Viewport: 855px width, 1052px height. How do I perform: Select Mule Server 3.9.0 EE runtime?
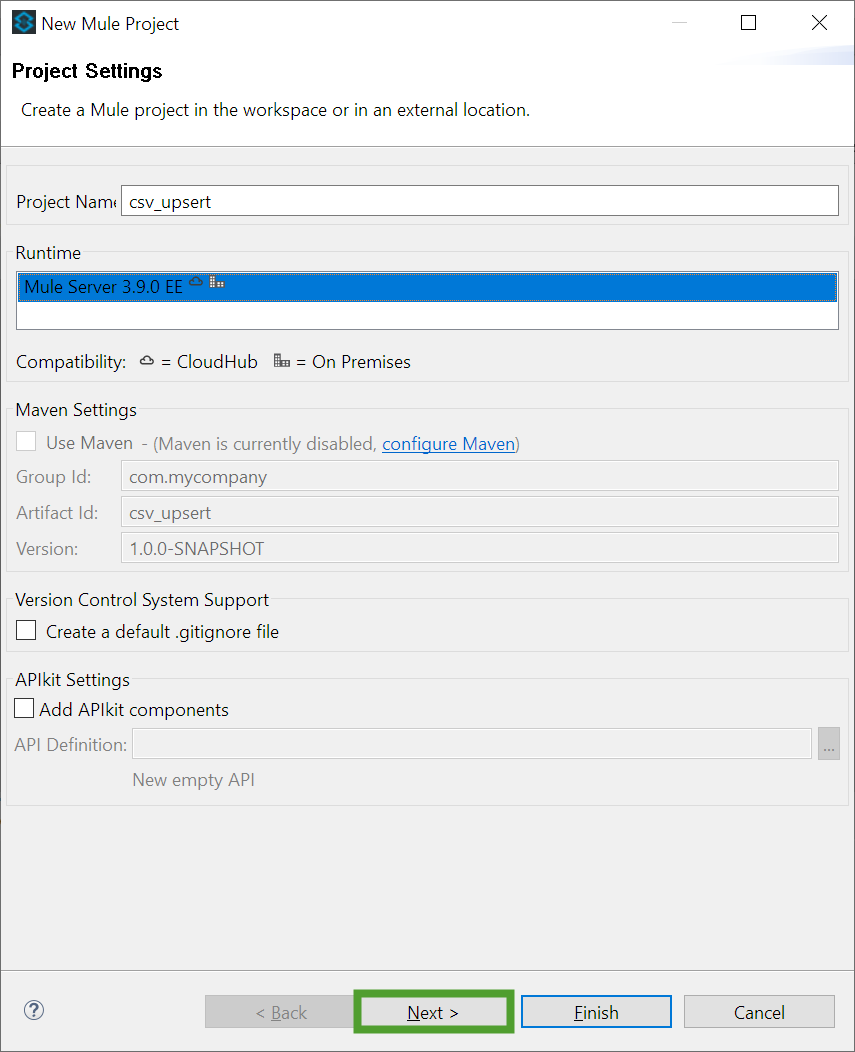(x=428, y=287)
